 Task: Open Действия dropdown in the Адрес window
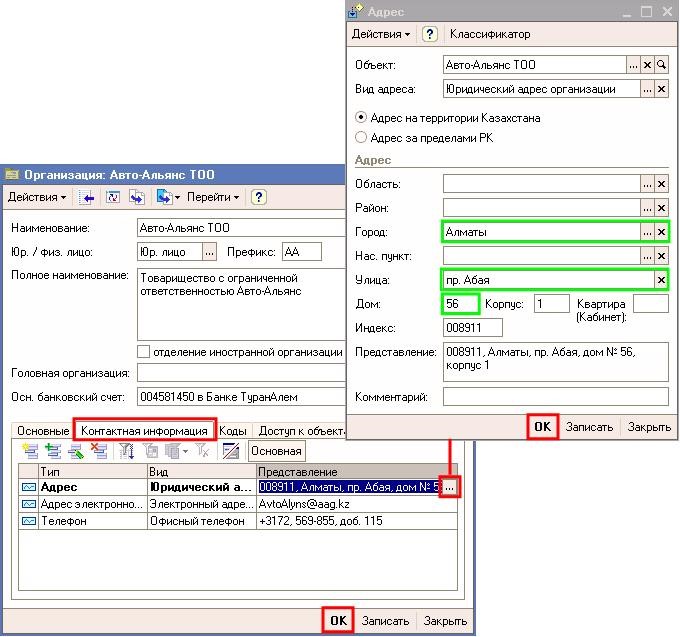click(x=380, y=34)
